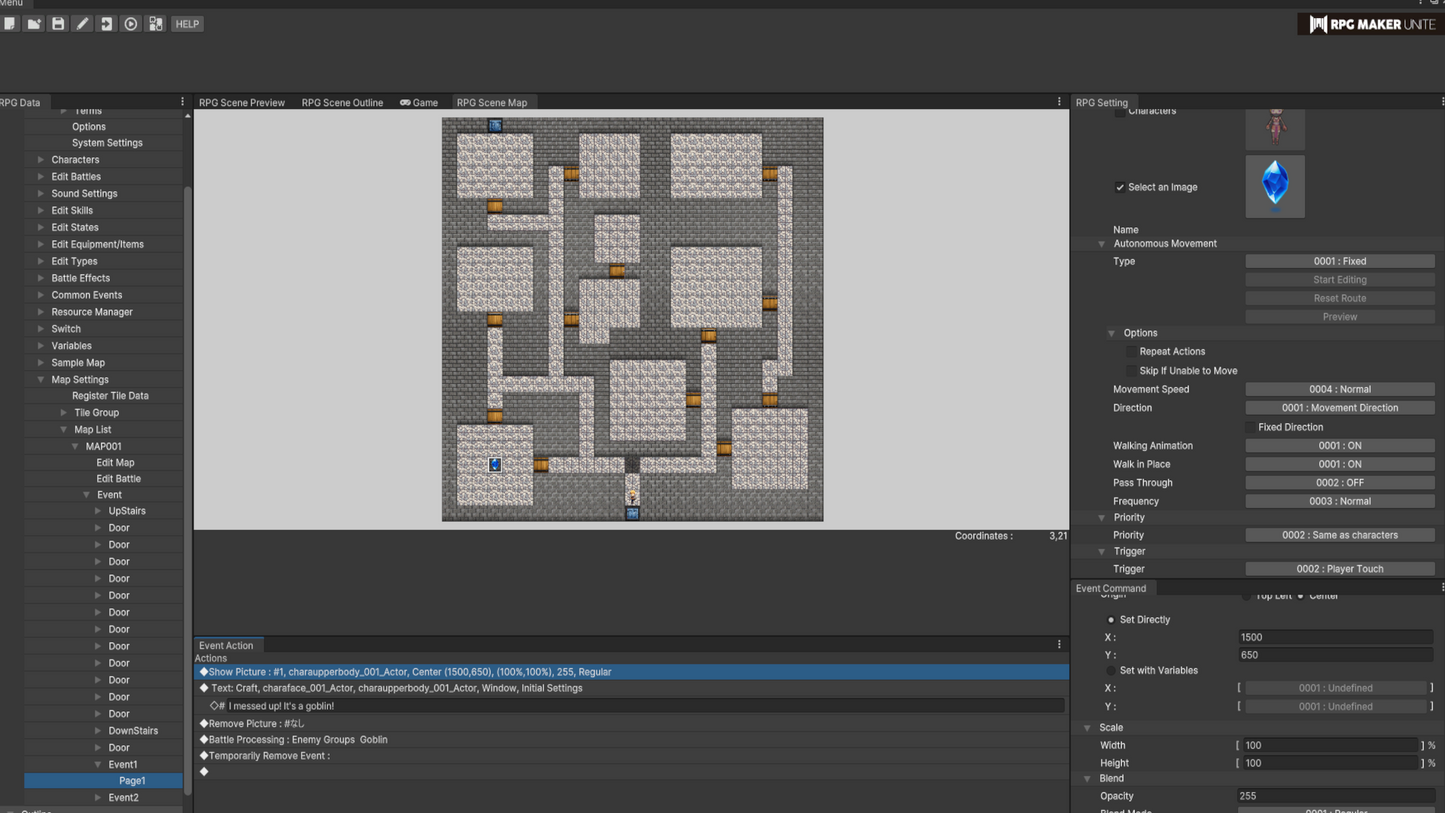Create a new project via the New File icon
The height and width of the screenshot is (813, 1445).
pos(10,23)
